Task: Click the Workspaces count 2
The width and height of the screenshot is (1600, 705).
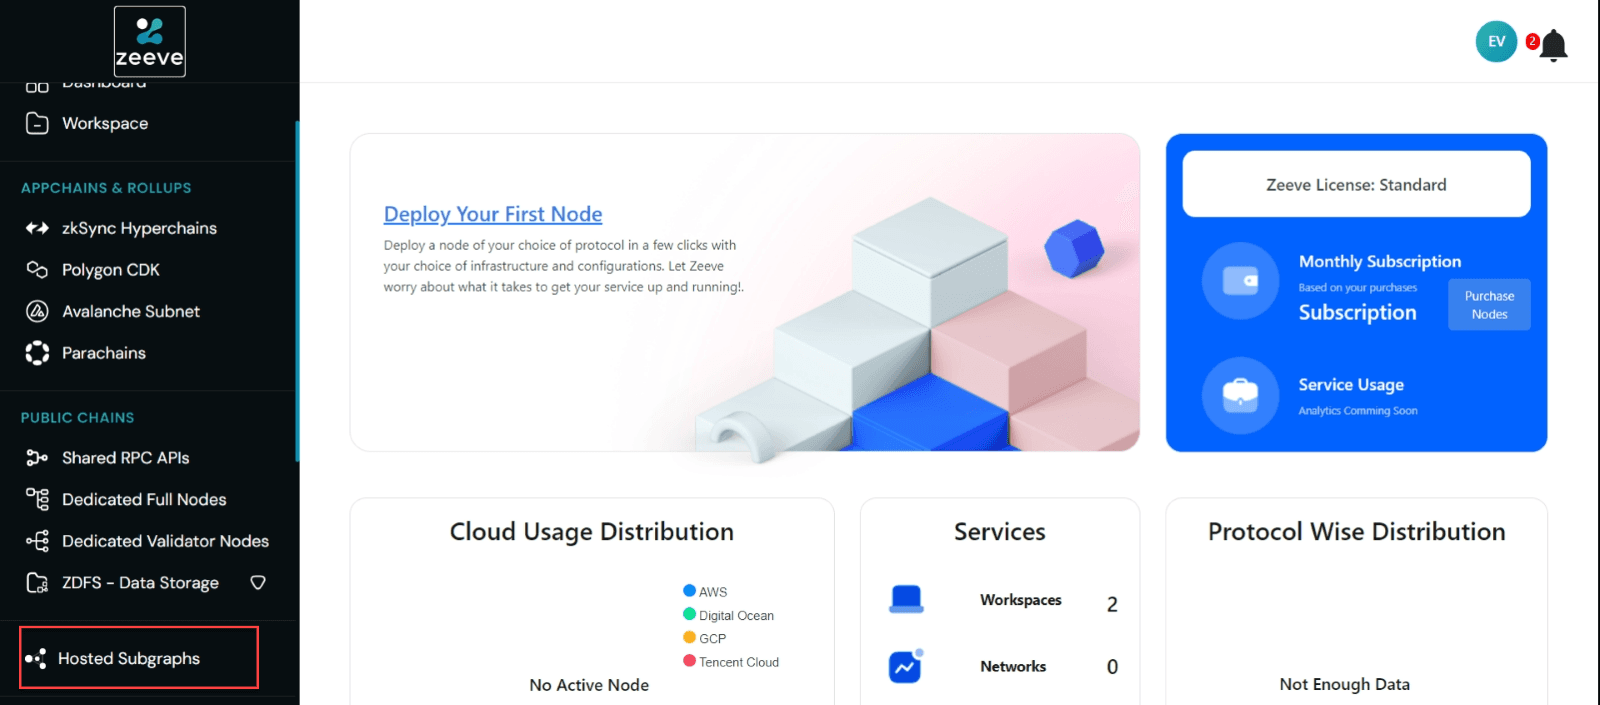Action: click(x=1112, y=604)
